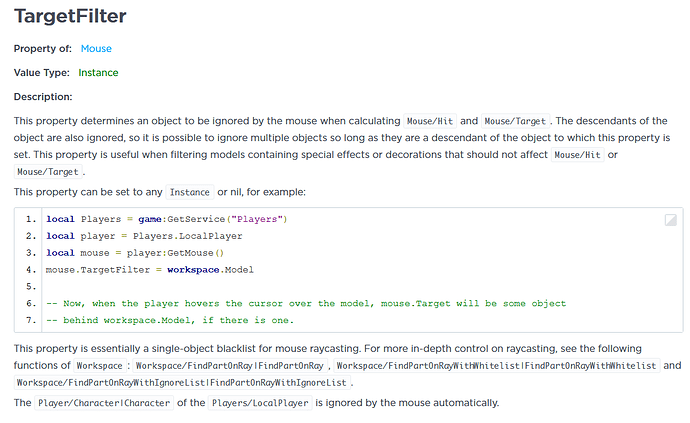Click the Mouse/Hit tag before "or"

pyautogui.click(x=577, y=155)
